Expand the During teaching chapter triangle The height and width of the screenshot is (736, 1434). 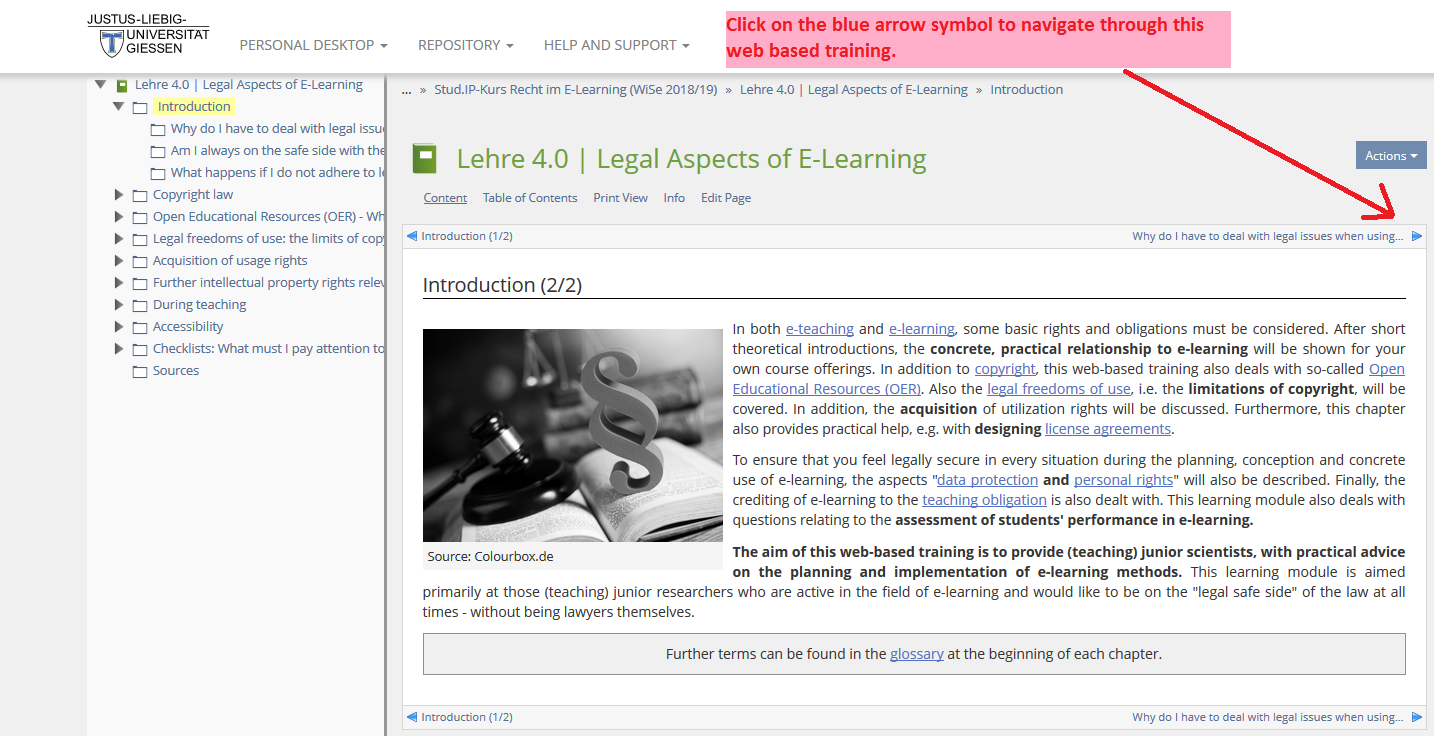coord(119,305)
